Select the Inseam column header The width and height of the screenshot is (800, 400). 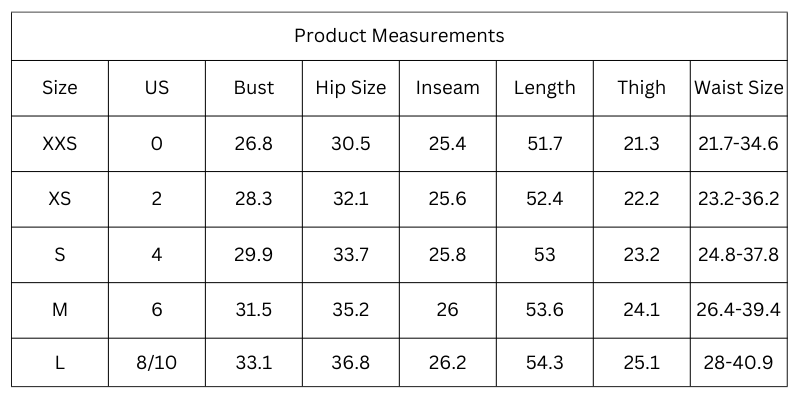click(x=448, y=88)
